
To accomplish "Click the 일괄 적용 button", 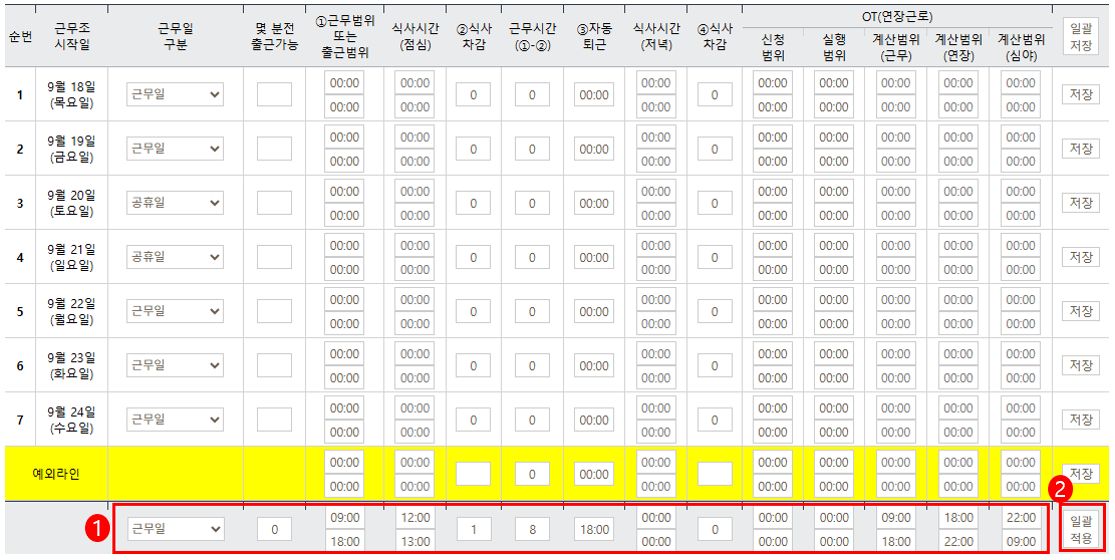I will (x=1080, y=528).
